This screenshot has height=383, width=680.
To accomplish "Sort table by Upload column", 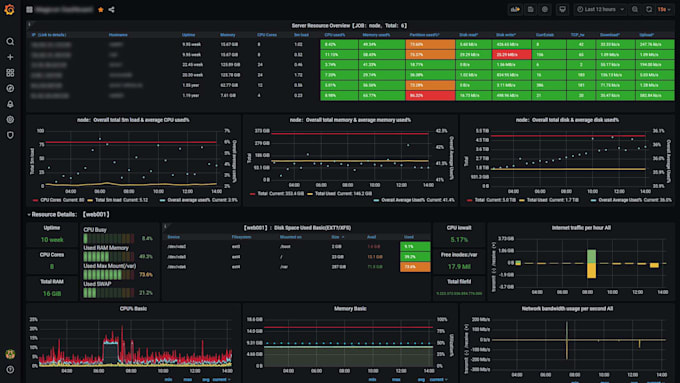I will pyautogui.click(x=647, y=35).
